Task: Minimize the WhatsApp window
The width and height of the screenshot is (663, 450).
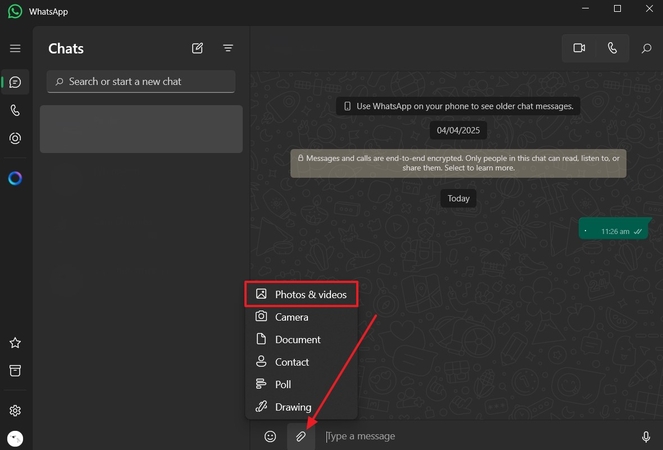Action: [585, 8]
